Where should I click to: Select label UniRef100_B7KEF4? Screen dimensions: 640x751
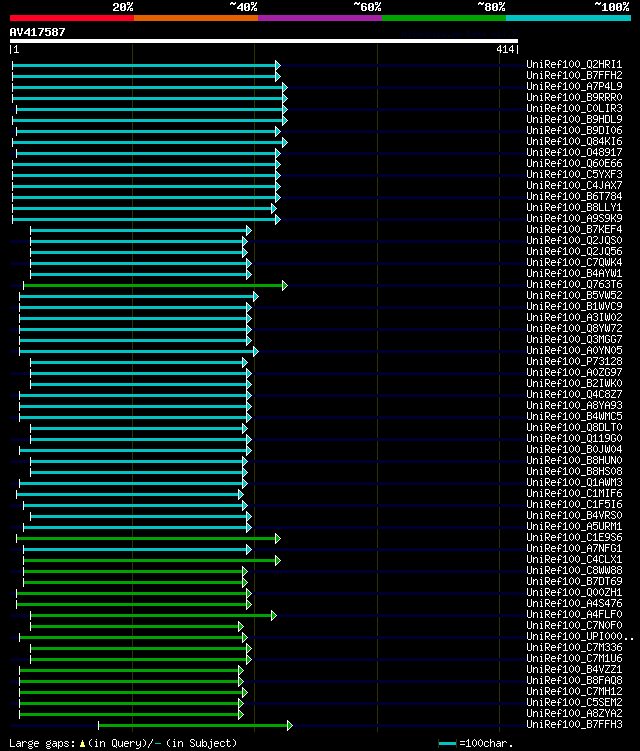[574, 229]
